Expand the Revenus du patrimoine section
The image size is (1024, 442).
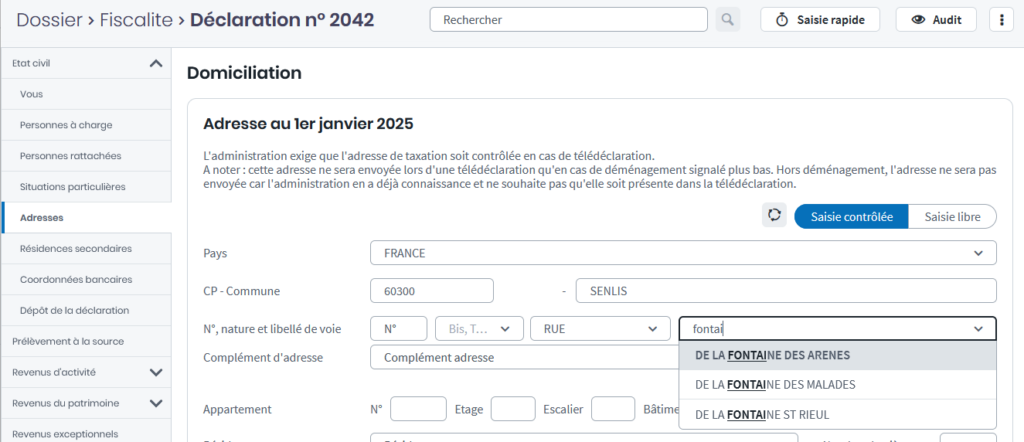(155, 403)
